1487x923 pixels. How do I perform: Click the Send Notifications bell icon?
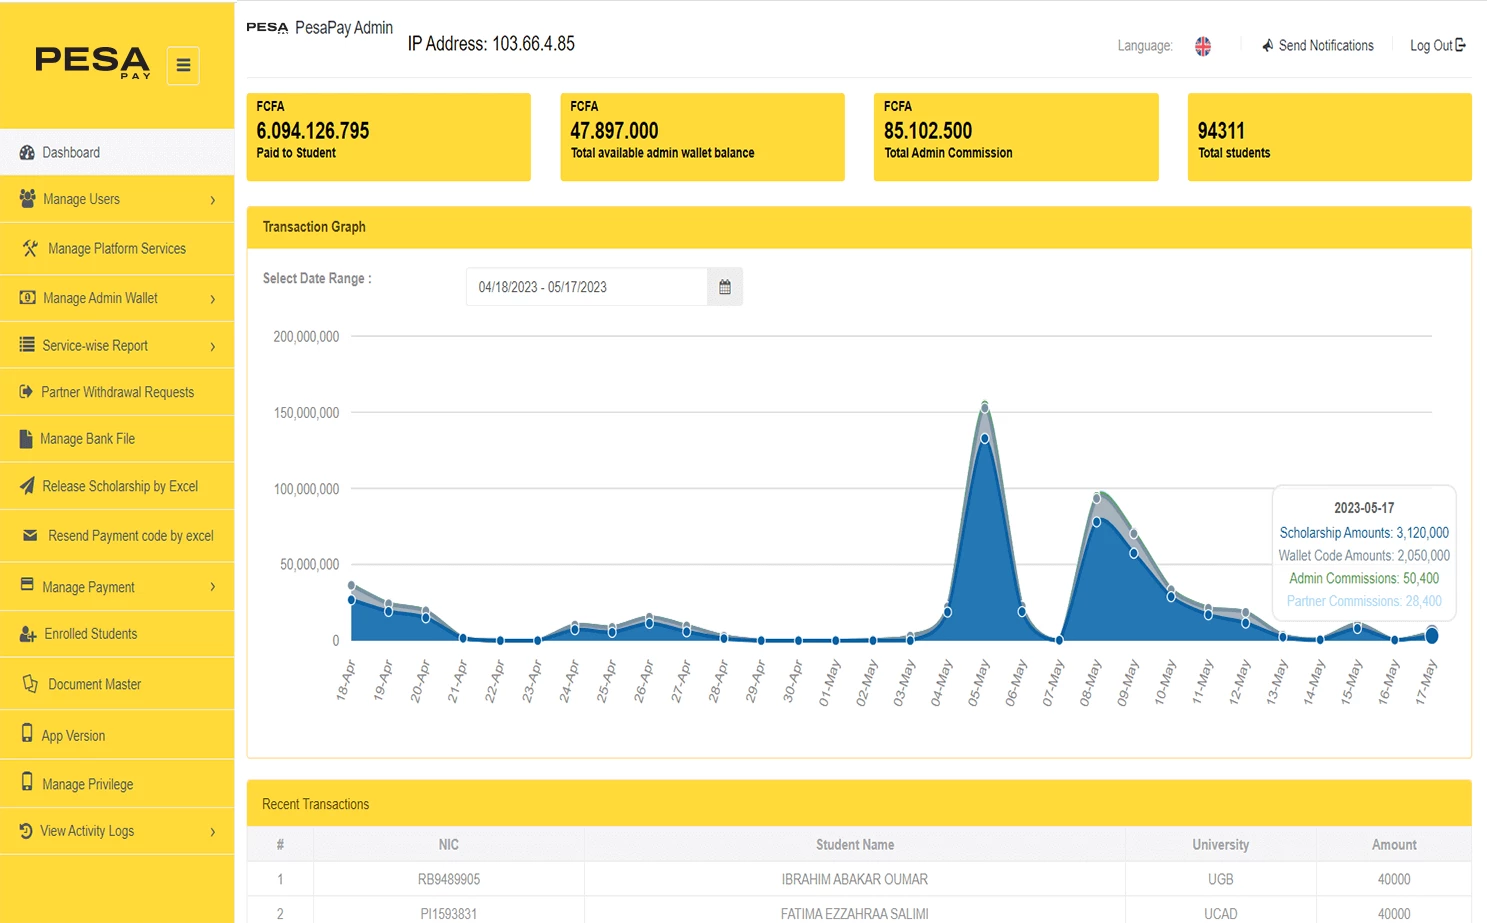click(1266, 45)
